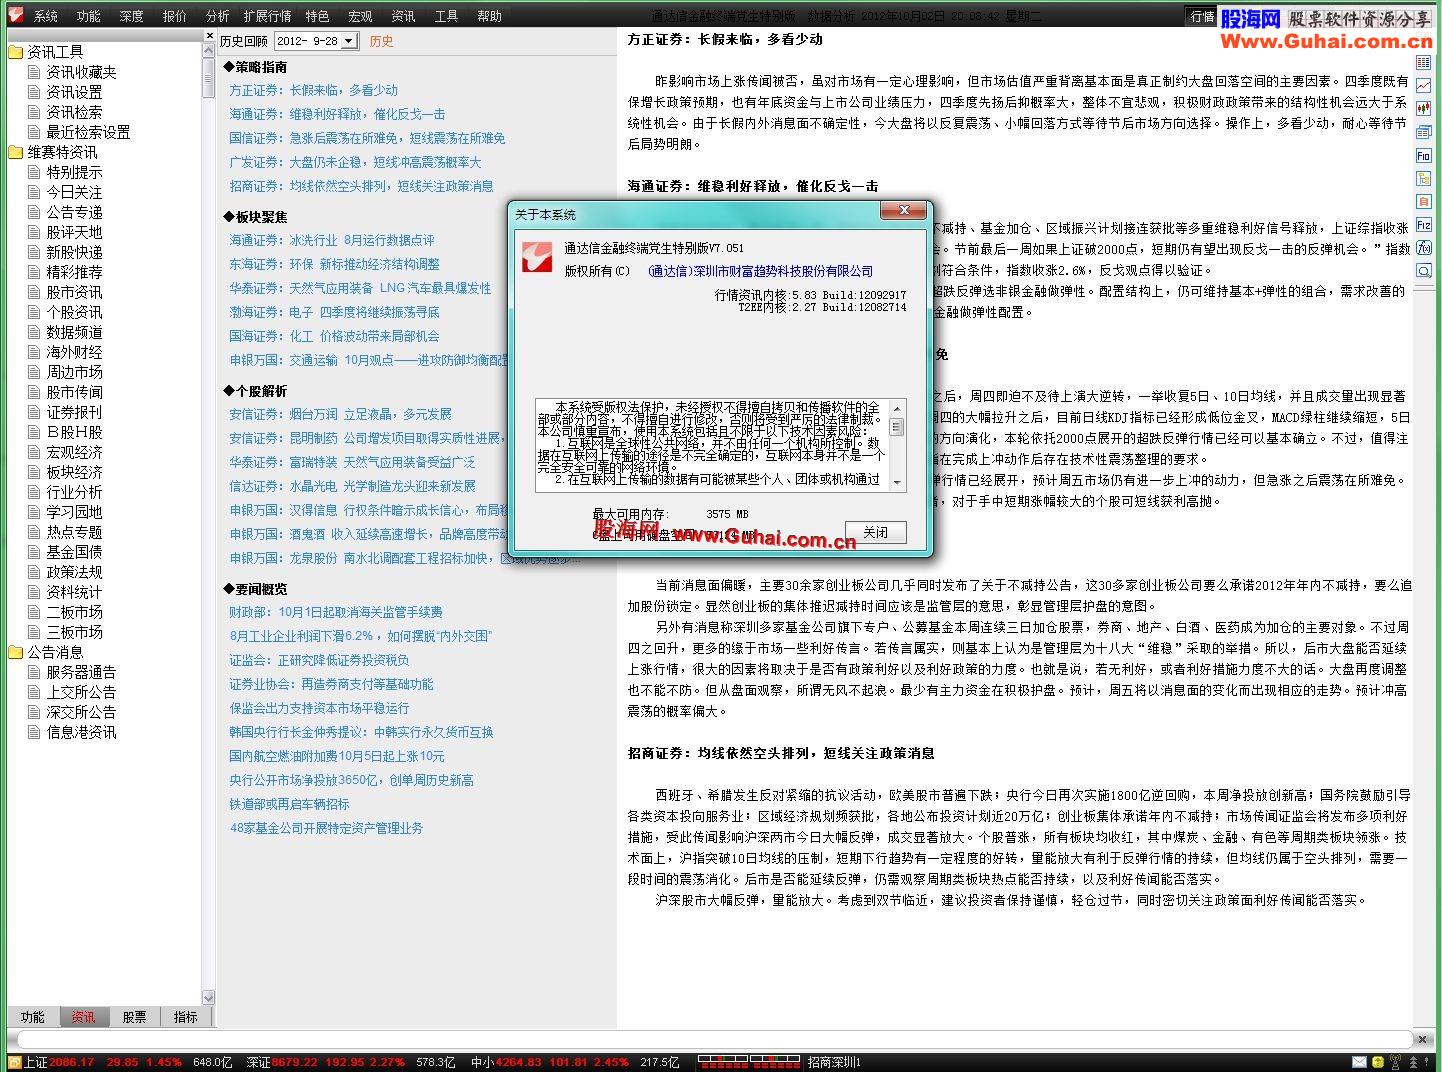Click the page icon beside 资讯收藏夹
The image size is (1442, 1072).
(x=35, y=72)
